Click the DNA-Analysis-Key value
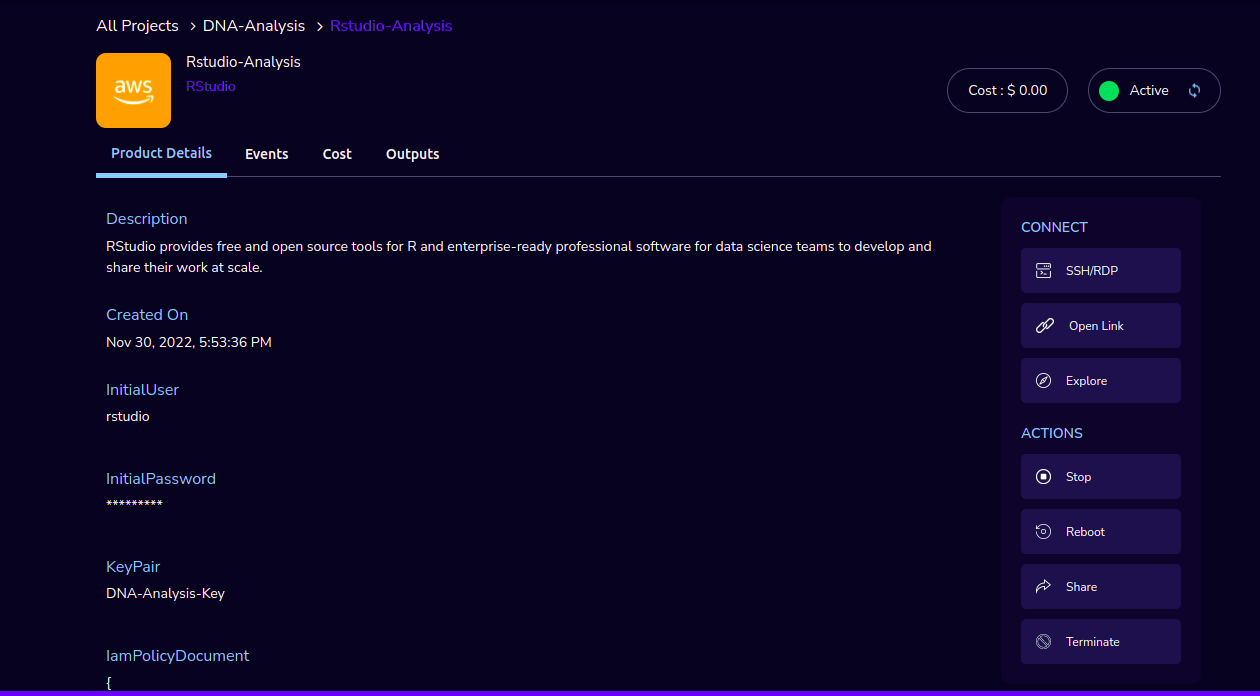1260x696 pixels. point(166,593)
